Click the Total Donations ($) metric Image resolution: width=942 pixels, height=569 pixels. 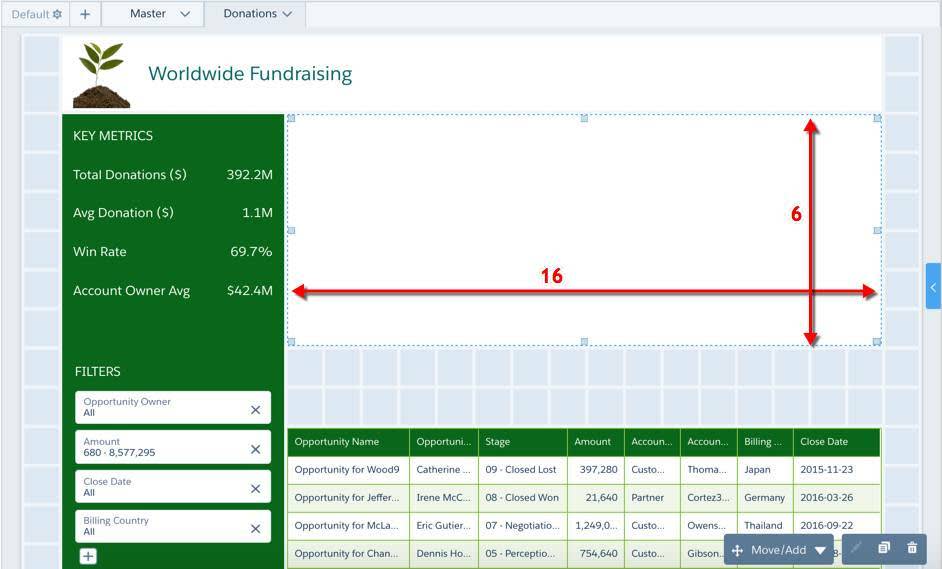click(x=172, y=175)
